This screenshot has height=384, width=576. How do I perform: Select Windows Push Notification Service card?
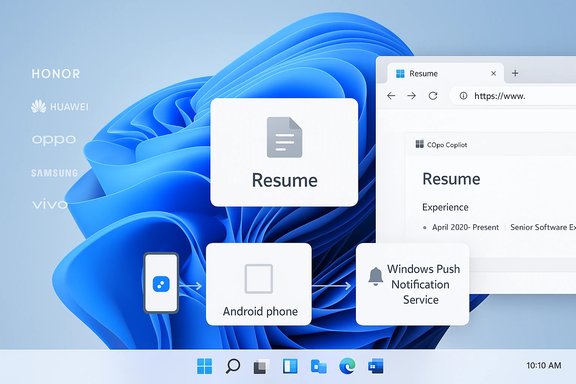pyautogui.click(x=413, y=284)
